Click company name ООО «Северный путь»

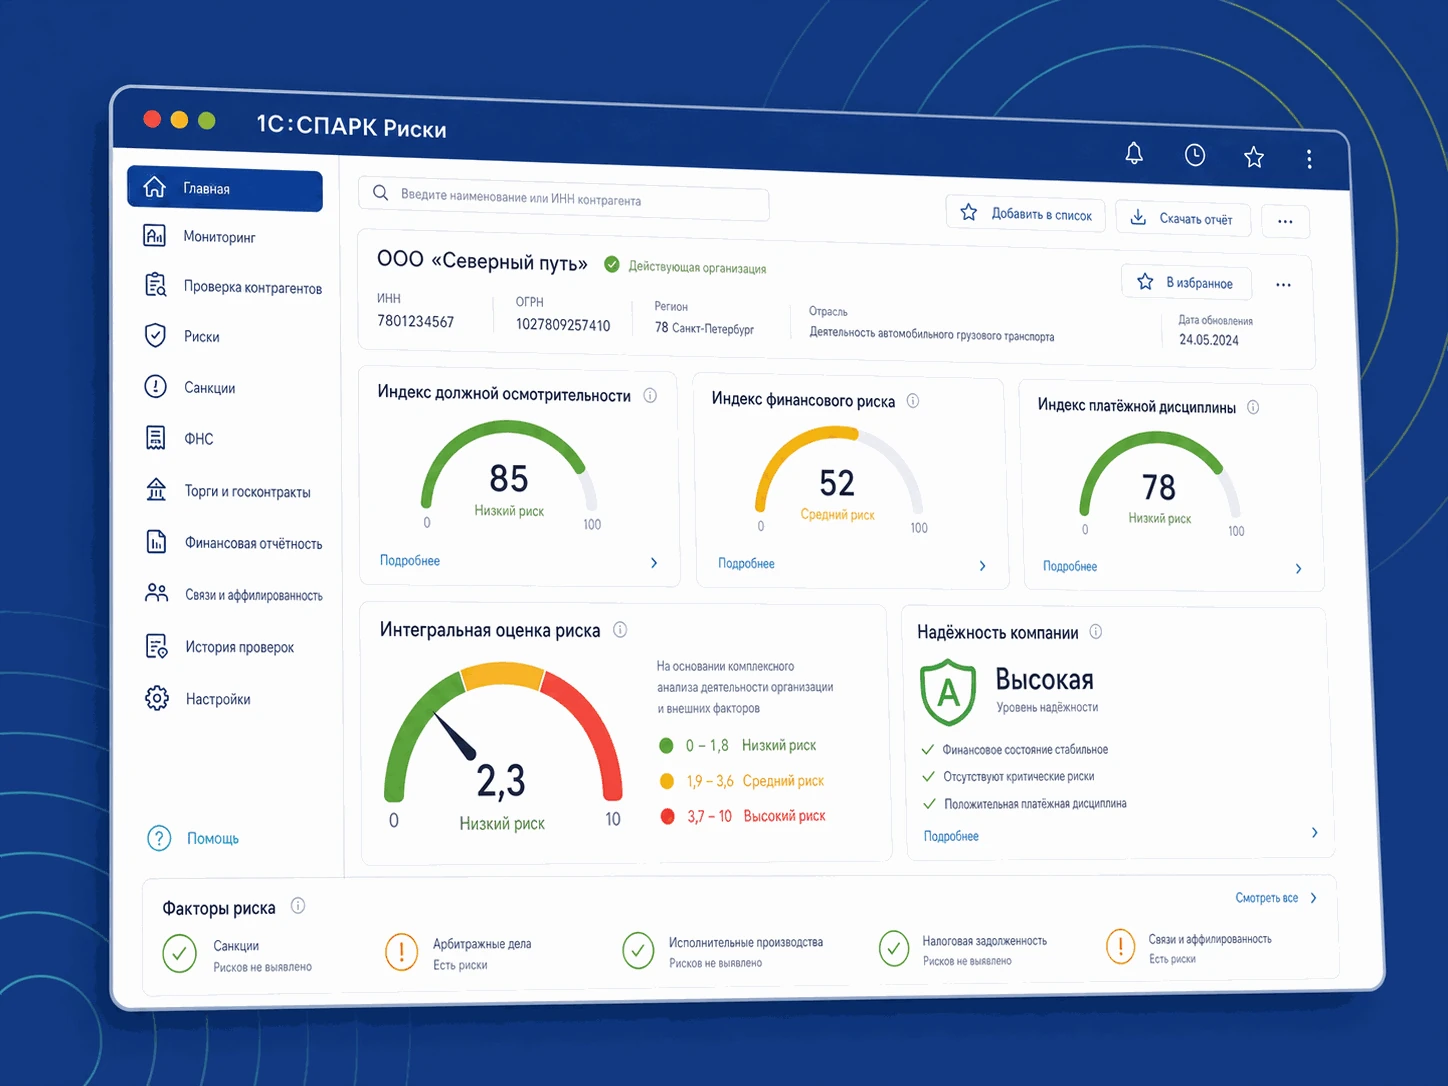pyautogui.click(x=482, y=261)
